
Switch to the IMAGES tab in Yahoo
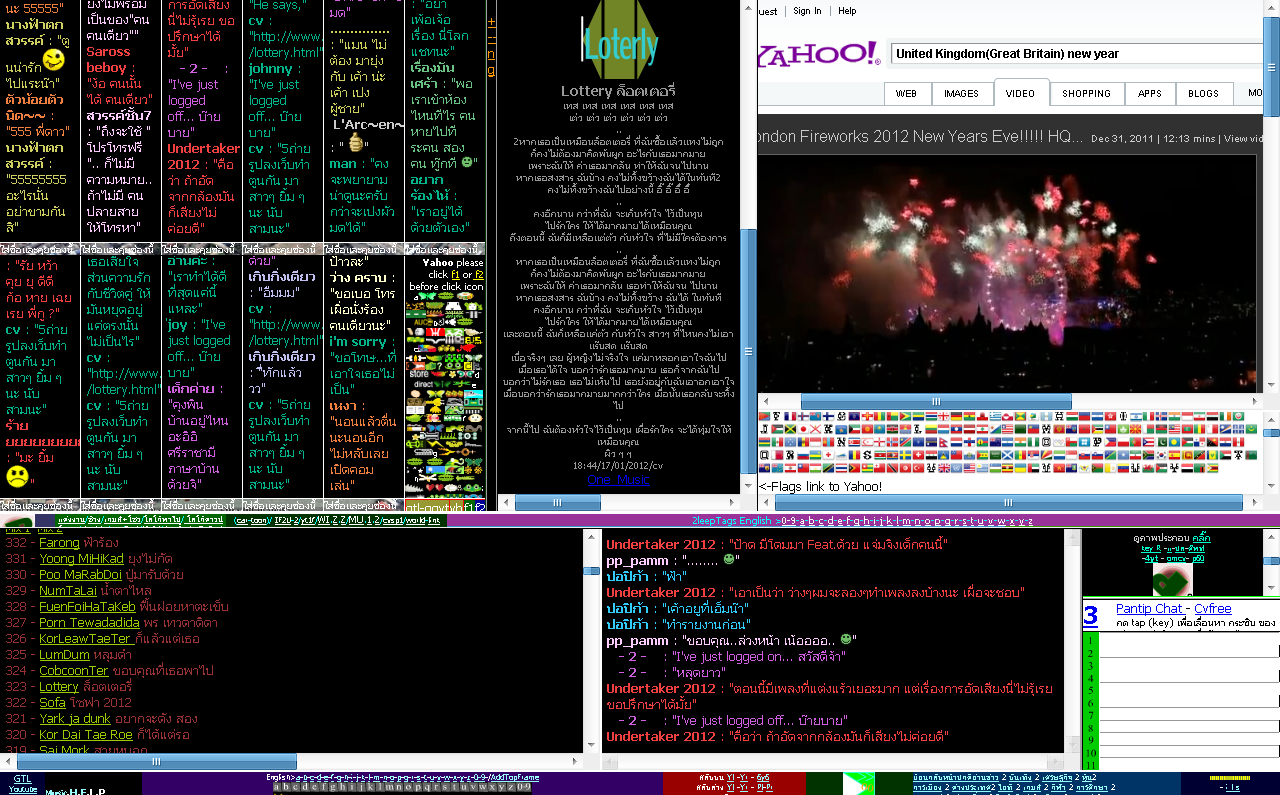click(961, 93)
